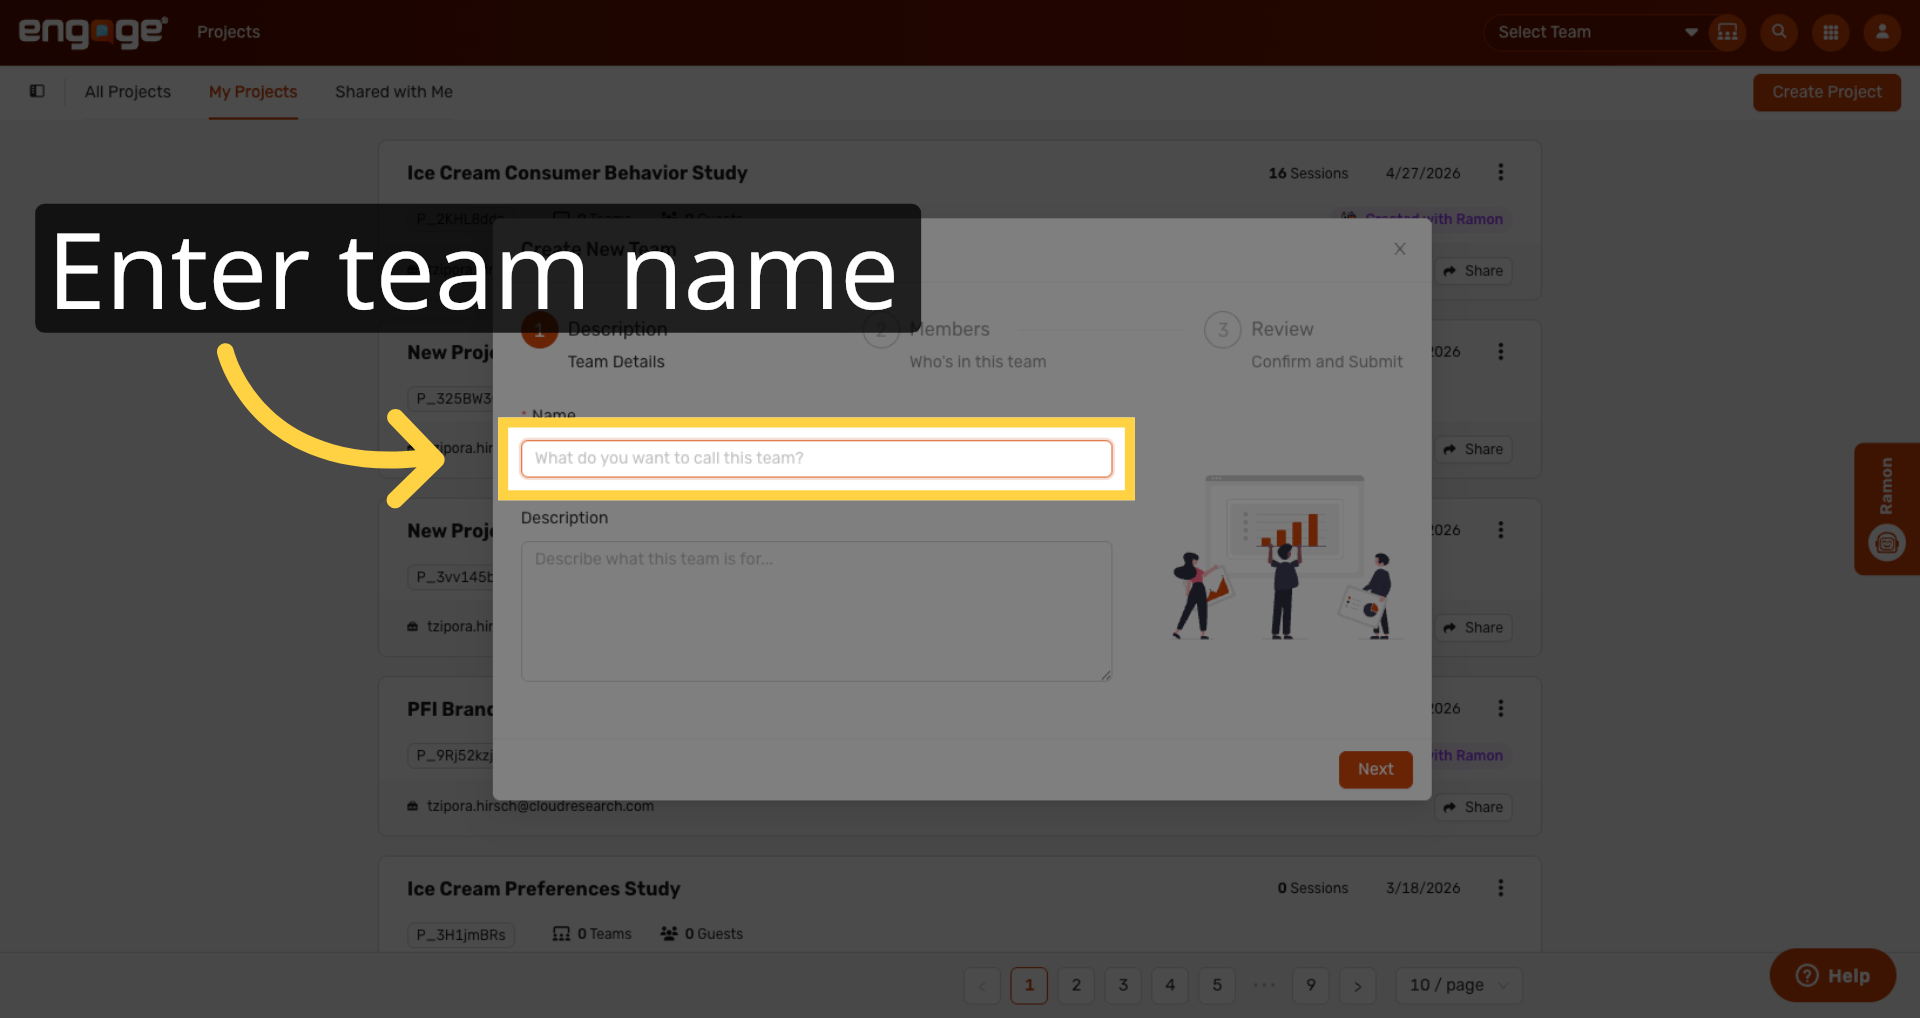
Task: Click previous page arrow in pagination
Action: tap(982, 985)
